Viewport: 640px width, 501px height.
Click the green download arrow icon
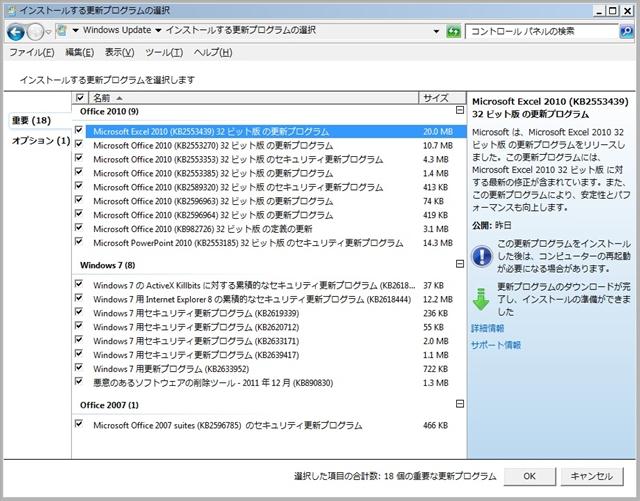point(481,299)
